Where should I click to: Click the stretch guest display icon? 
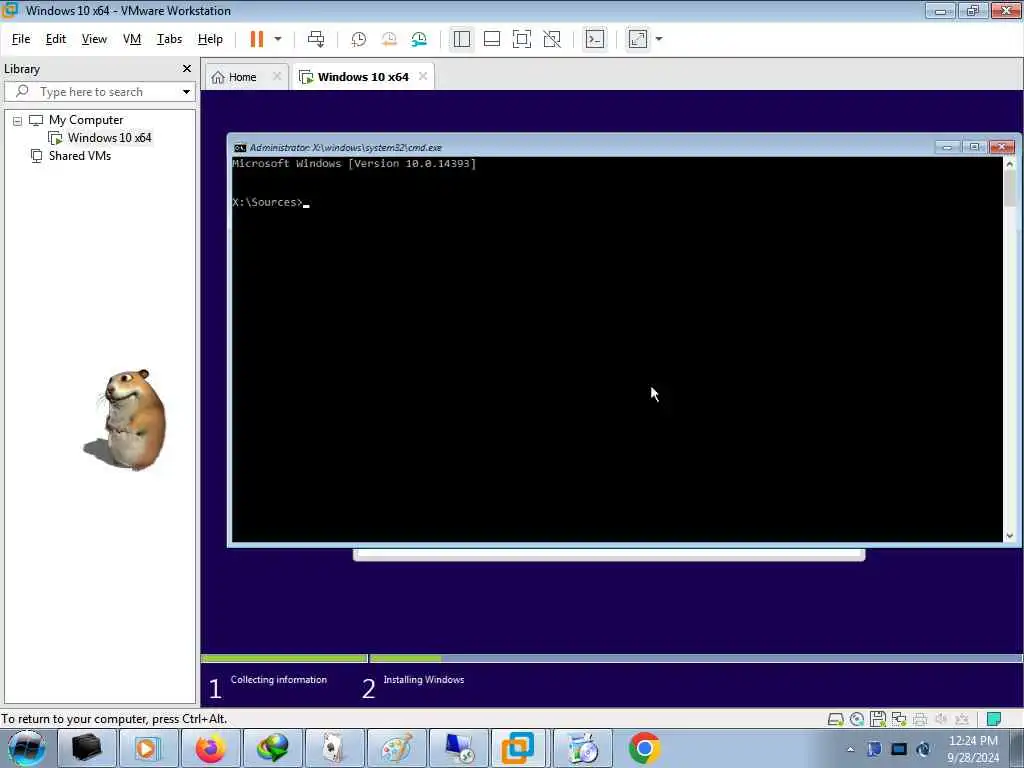[638, 39]
